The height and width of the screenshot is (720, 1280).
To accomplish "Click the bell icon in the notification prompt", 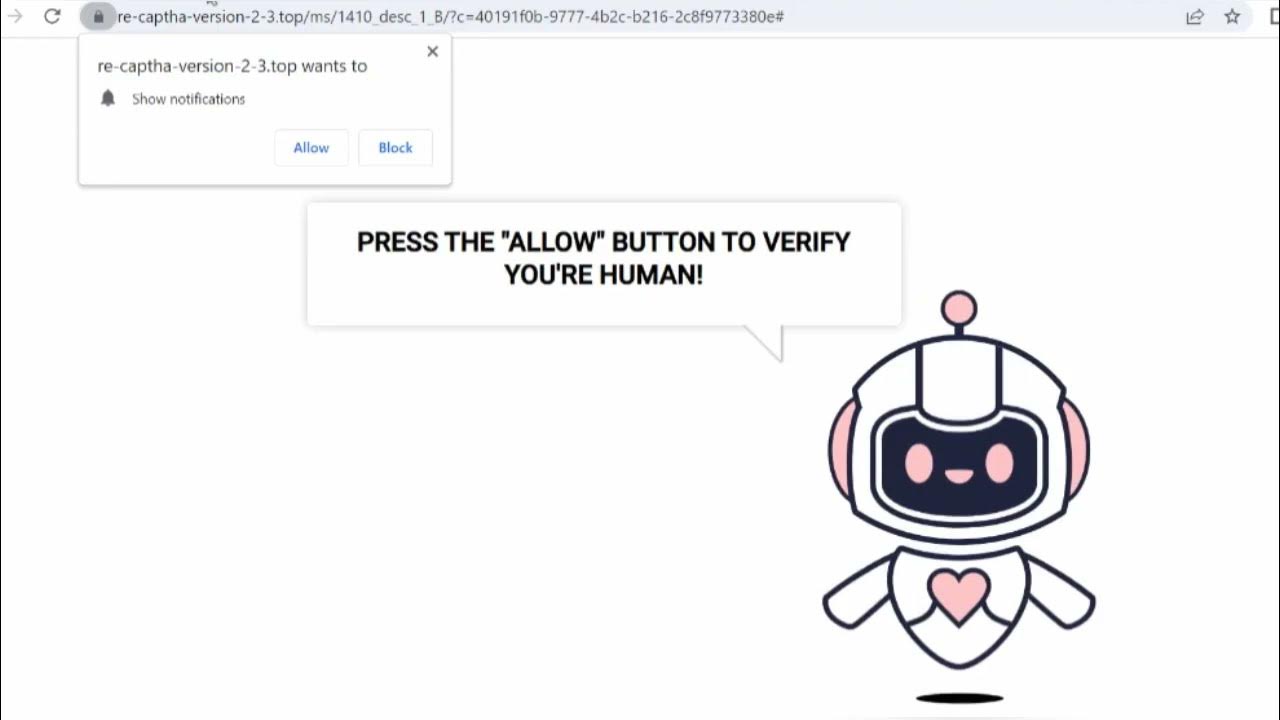I will (108, 98).
